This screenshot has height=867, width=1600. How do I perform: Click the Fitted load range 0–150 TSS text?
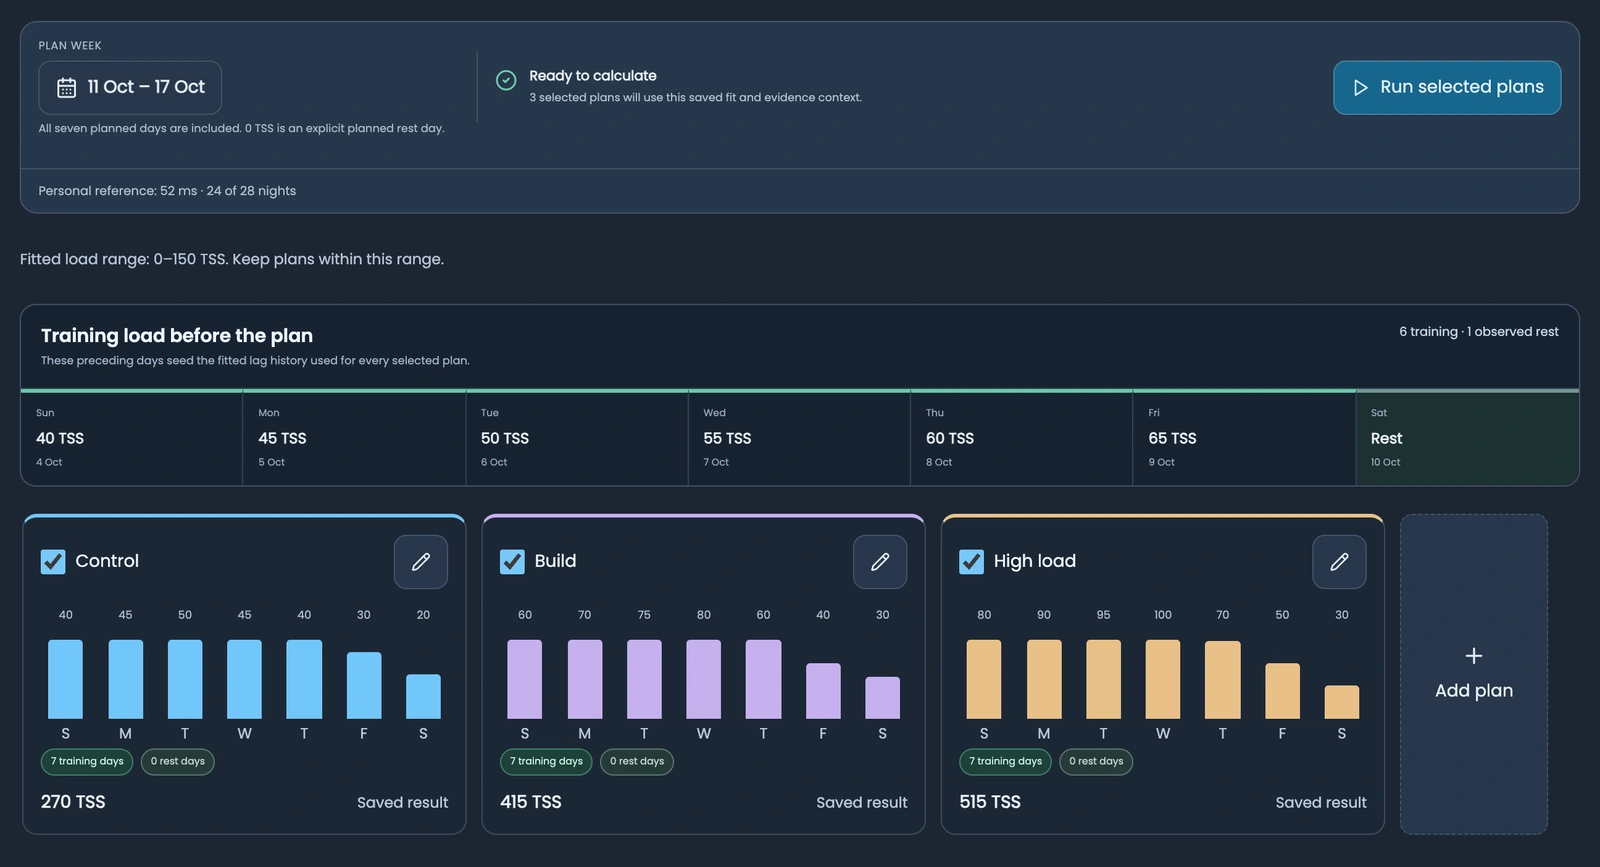tap(232, 259)
